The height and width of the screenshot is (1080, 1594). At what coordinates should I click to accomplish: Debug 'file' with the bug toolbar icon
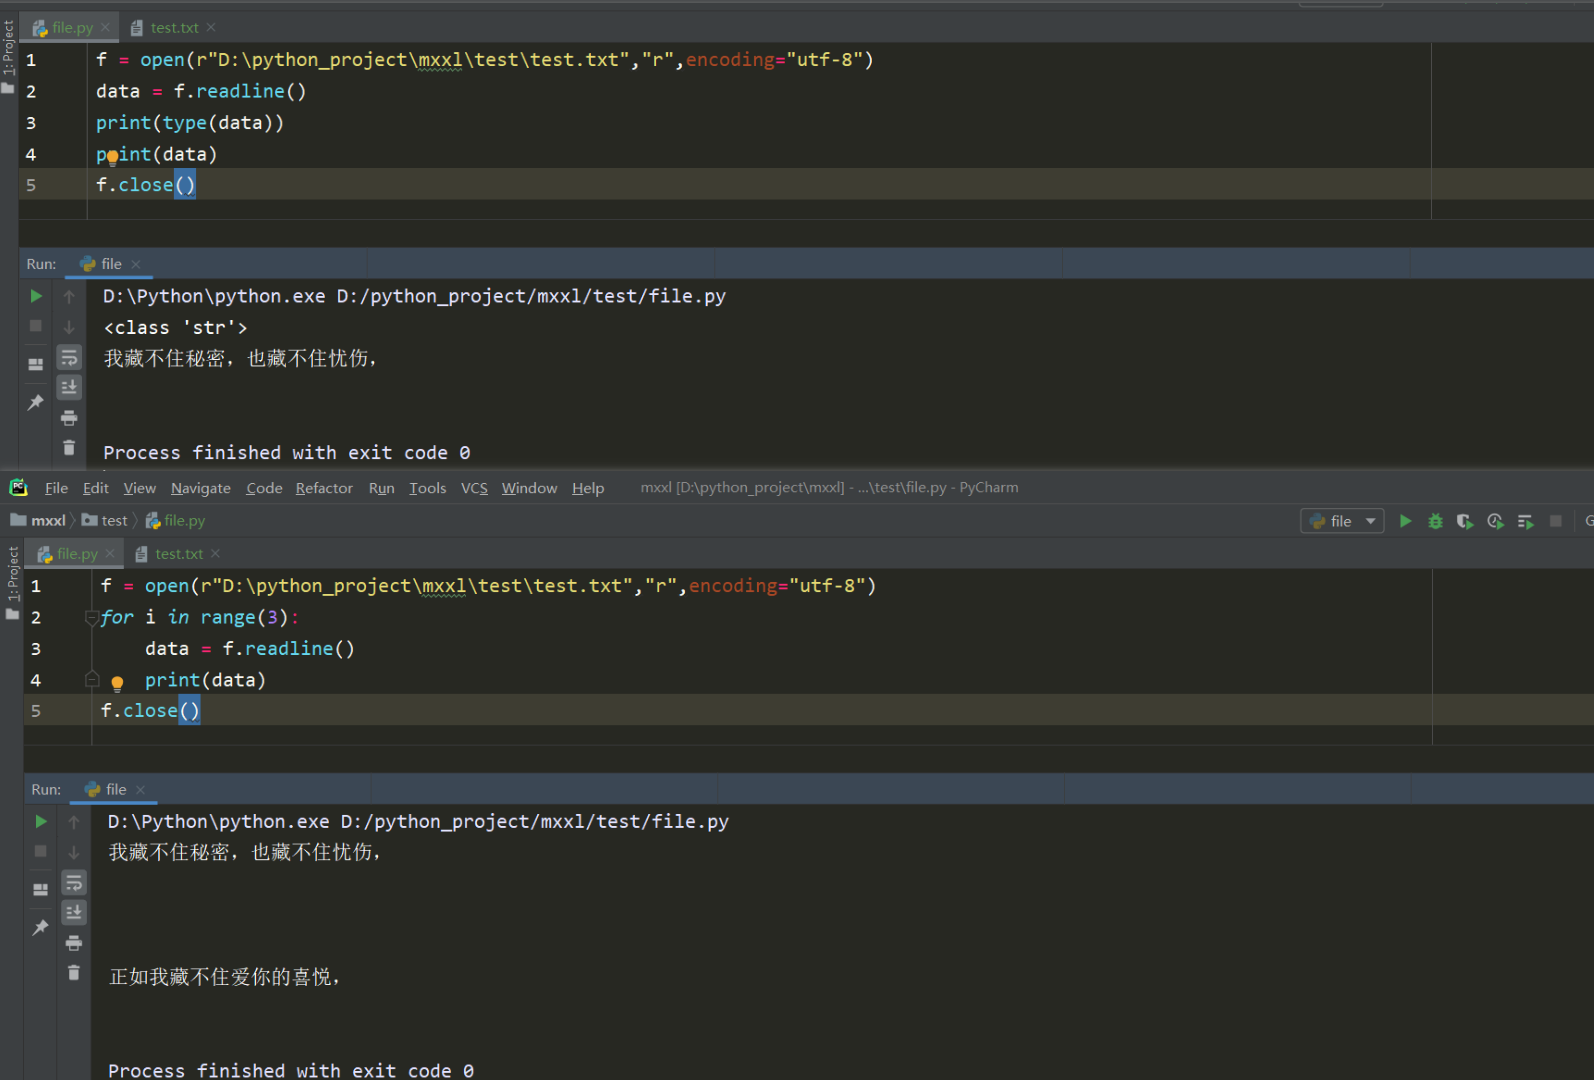(x=1435, y=521)
